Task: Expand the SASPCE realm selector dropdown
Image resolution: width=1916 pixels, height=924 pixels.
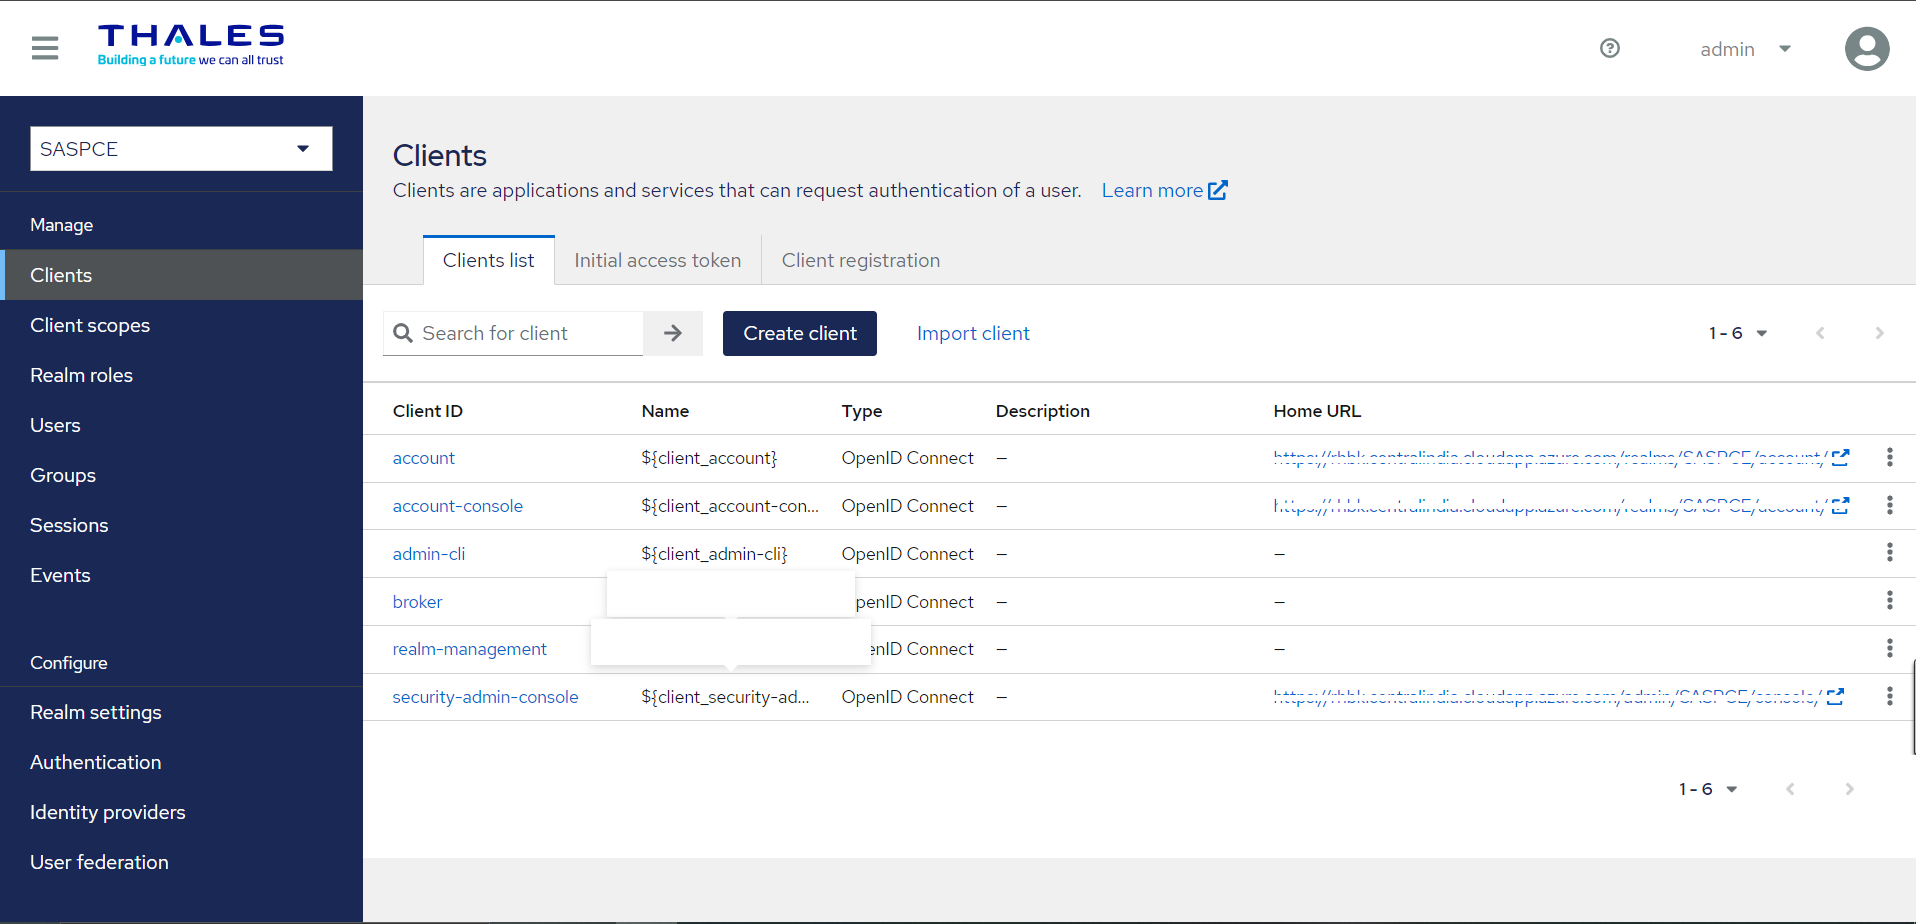Action: pyautogui.click(x=181, y=149)
